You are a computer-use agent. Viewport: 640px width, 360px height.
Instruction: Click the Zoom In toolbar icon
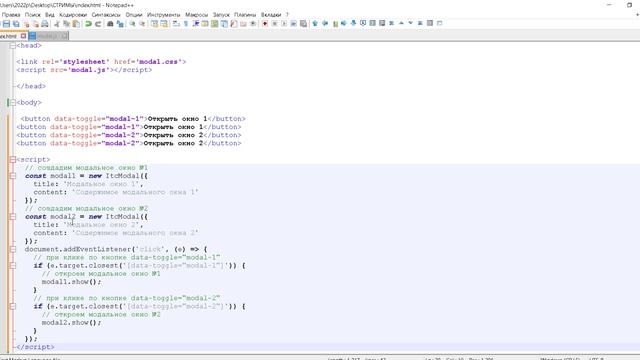(x=132, y=24)
